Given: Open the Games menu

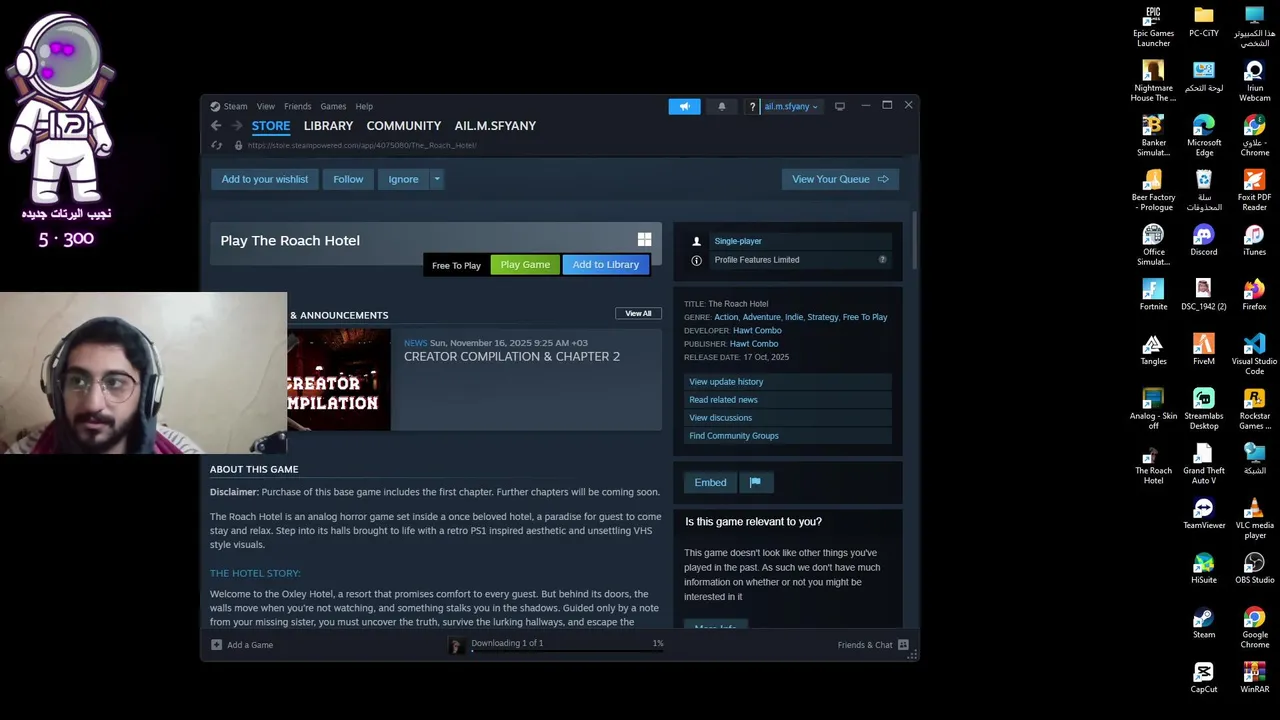Looking at the screenshot, I should 333,106.
